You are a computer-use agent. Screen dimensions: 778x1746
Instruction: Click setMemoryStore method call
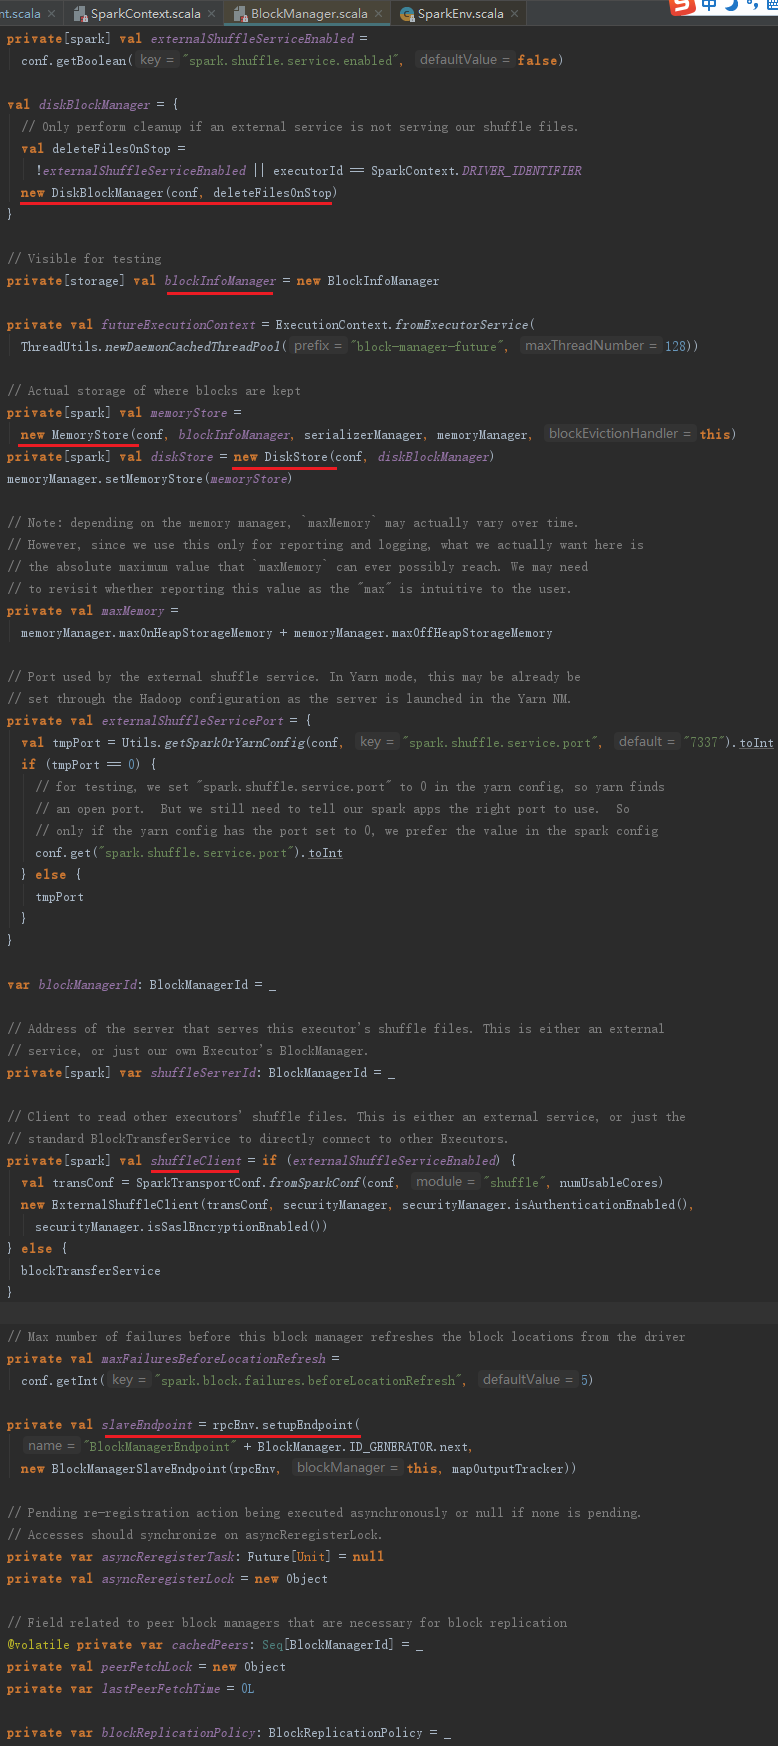[154, 479]
